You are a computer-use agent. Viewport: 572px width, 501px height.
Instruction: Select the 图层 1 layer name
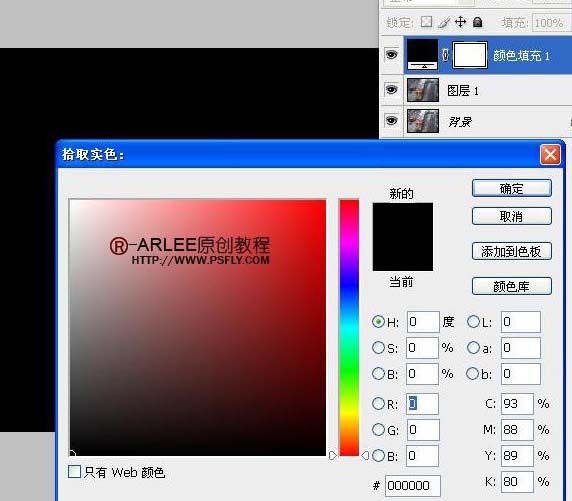(x=463, y=90)
